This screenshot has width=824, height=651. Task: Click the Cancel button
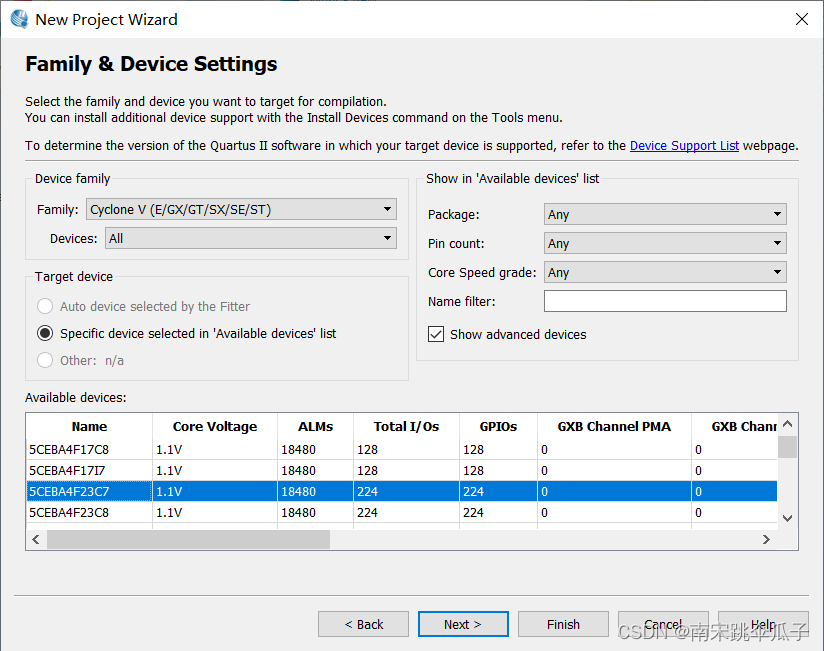(663, 624)
